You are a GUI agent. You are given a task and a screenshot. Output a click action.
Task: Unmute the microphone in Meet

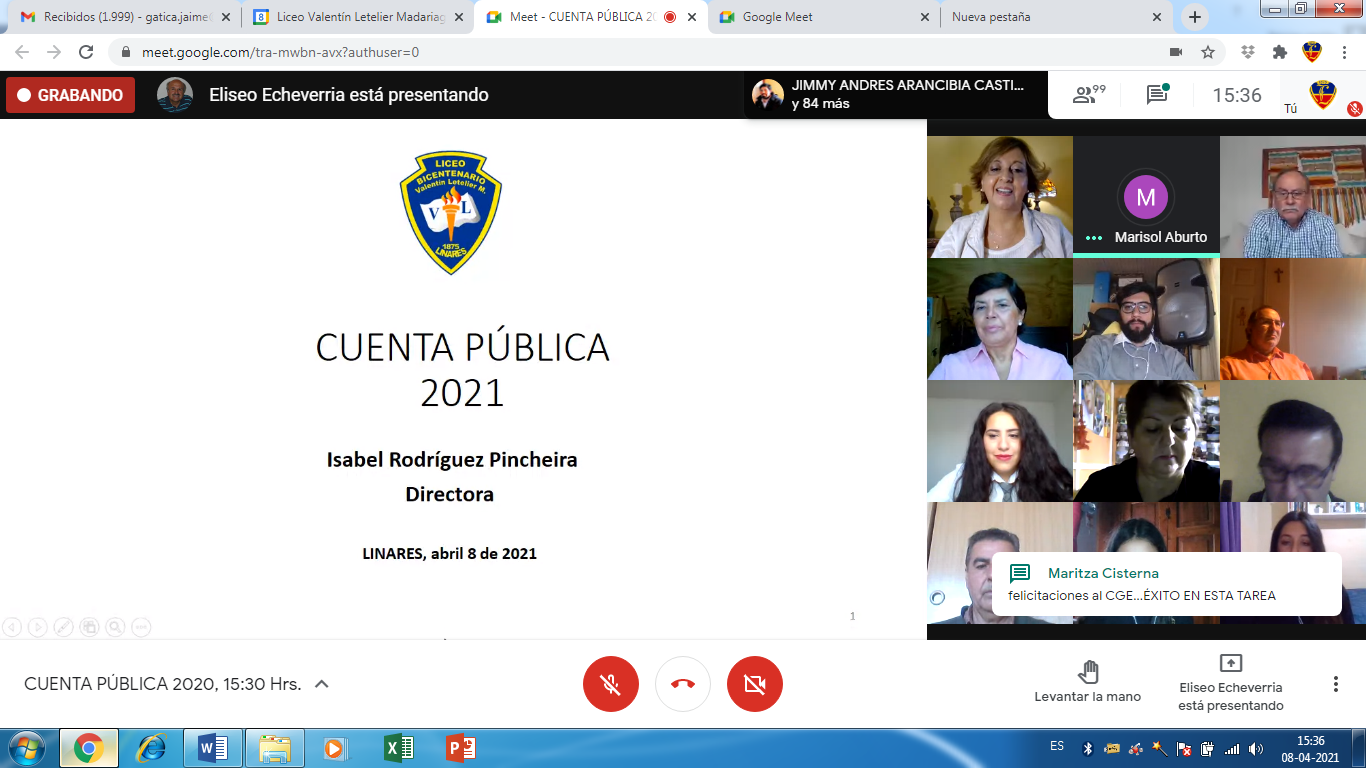tap(611, 684)
